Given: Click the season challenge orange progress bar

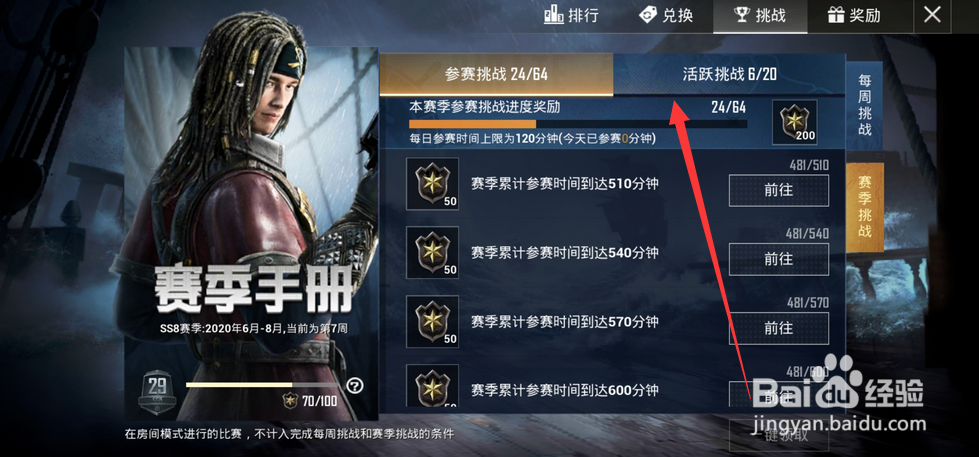Looking at the screenshot, I should click(x=578, y=124).
